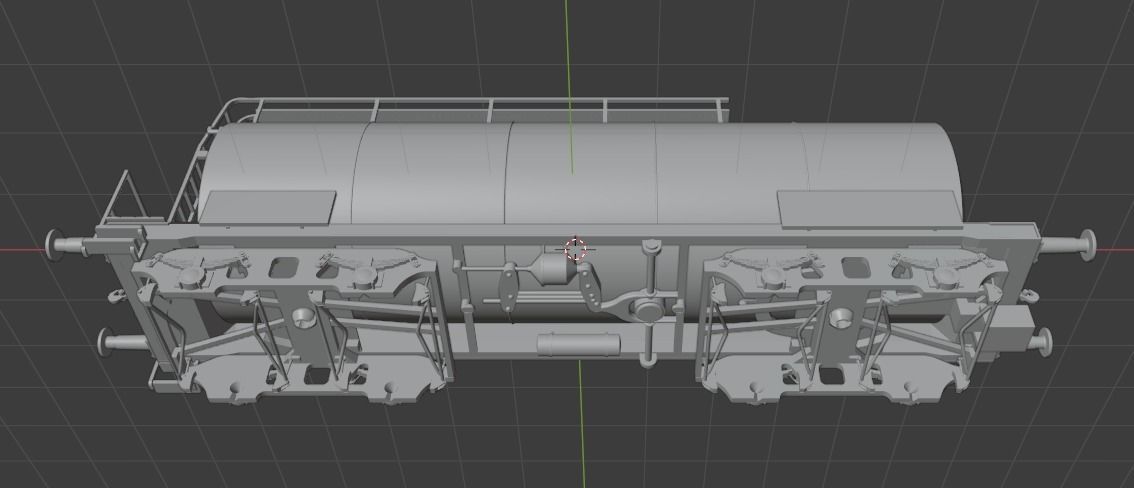Select the brake cylinder beside the 3D cursor
This screenshot has width=1134, height=488.
point(552,270)
